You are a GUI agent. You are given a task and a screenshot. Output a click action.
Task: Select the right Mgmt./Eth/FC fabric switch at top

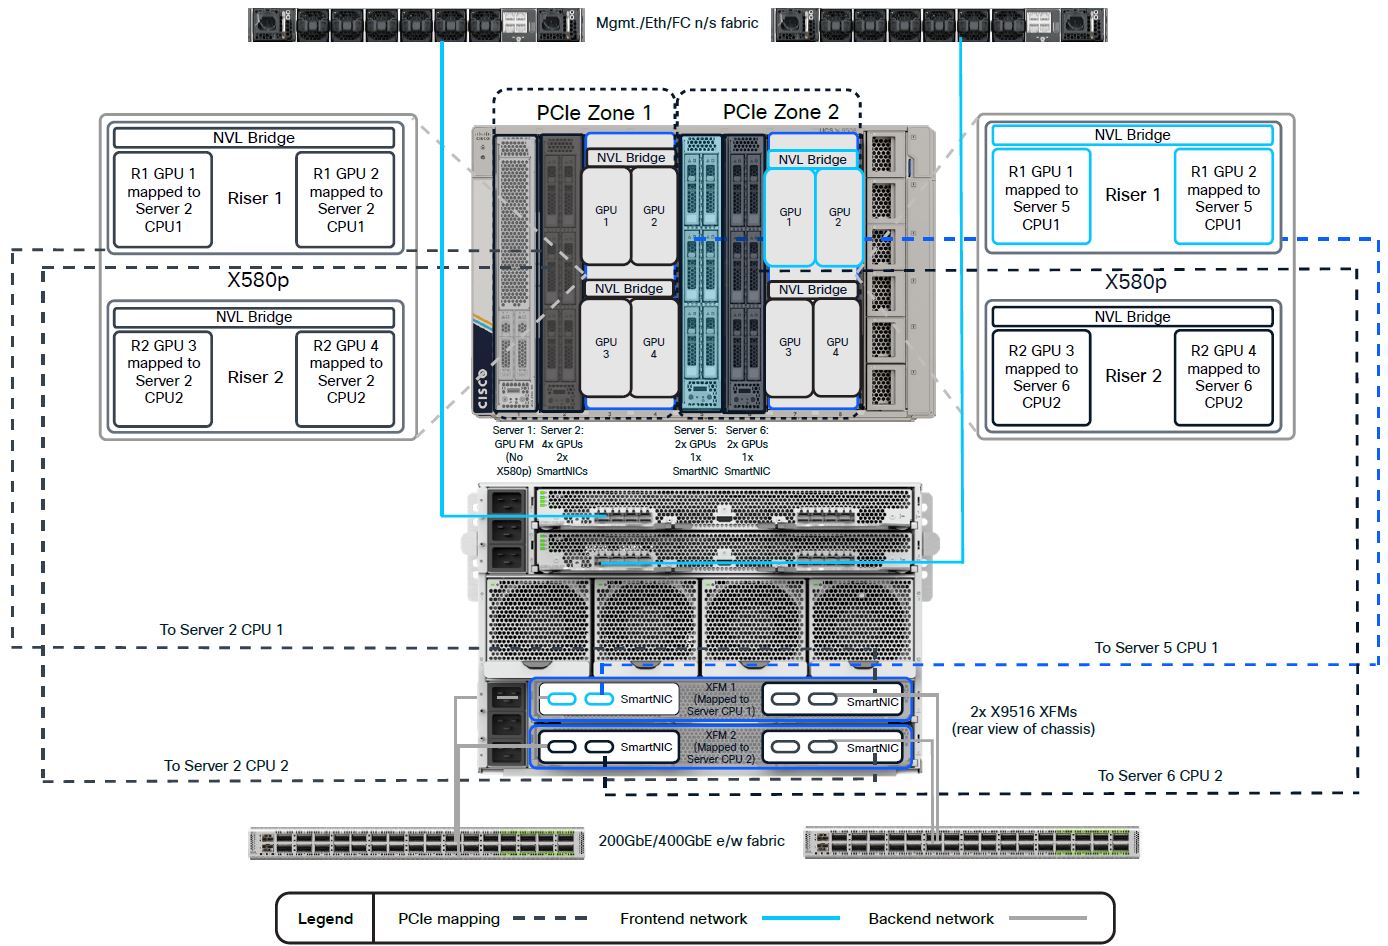tap(939, 24)
